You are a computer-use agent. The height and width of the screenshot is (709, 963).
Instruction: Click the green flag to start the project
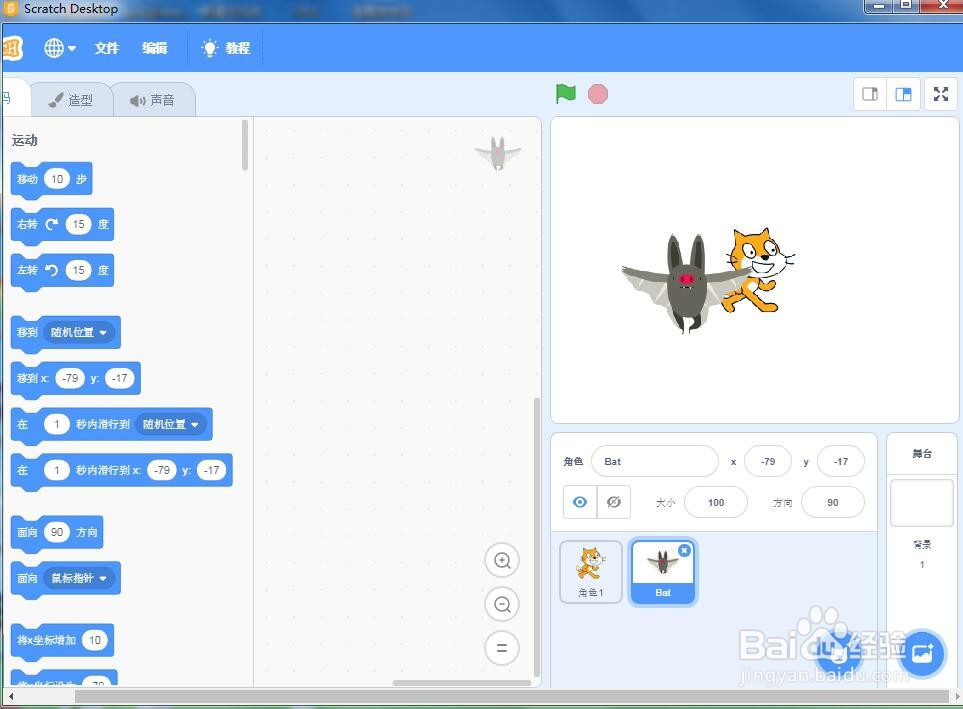pyautogui.click(x=565, y=93)
